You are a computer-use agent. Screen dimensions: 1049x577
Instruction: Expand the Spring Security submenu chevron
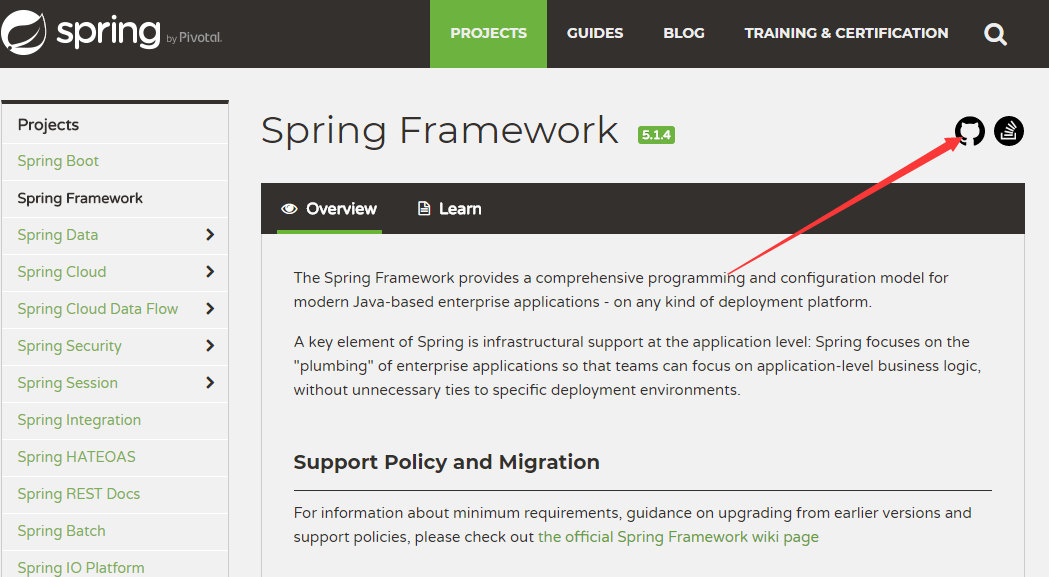pos(209,345)
